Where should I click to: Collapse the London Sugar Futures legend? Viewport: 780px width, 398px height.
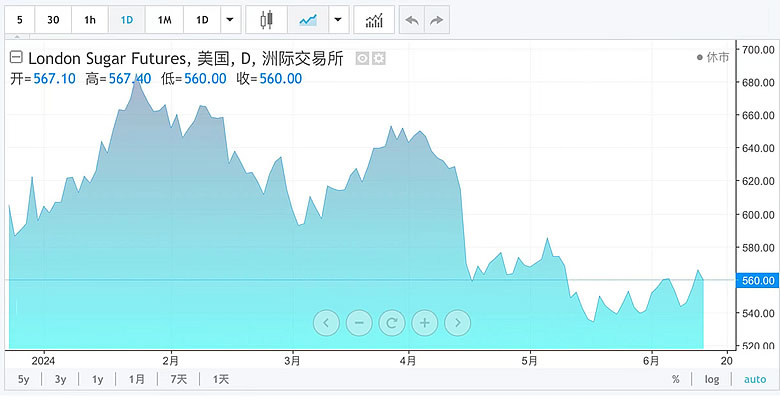coord(16,57)
